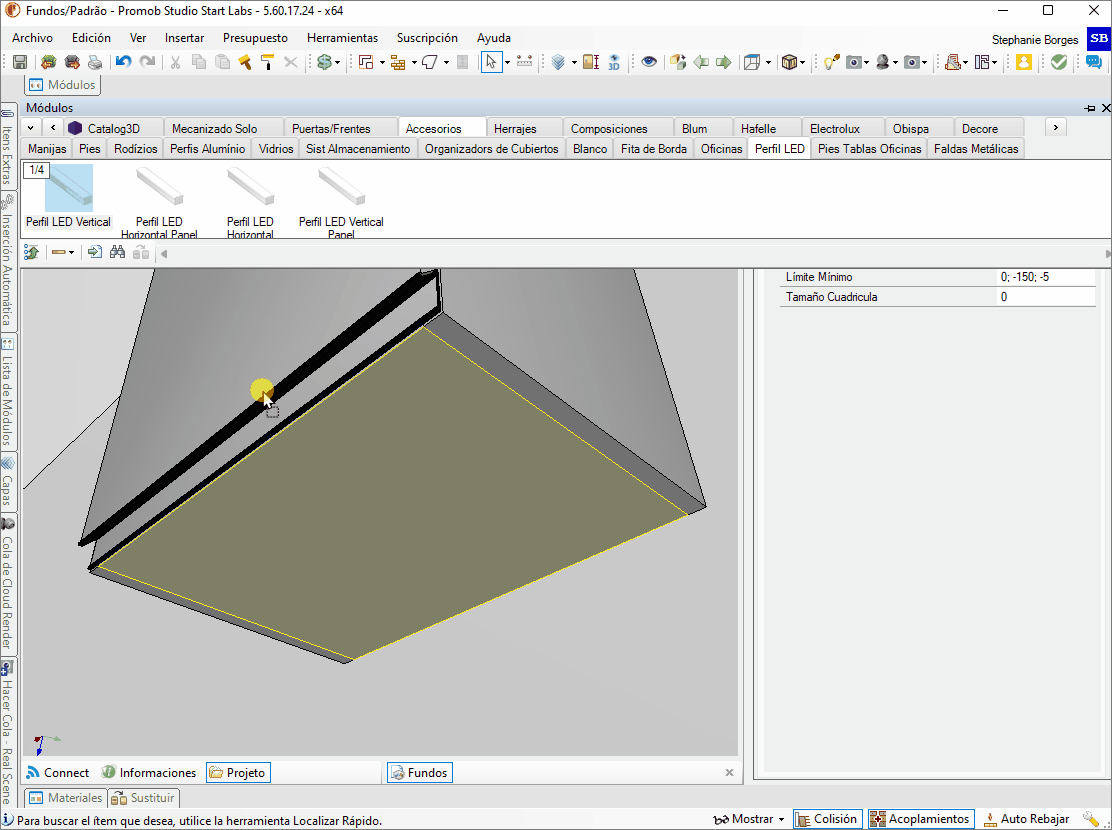Open the Presupuesto menu

[x=255, y=38]
